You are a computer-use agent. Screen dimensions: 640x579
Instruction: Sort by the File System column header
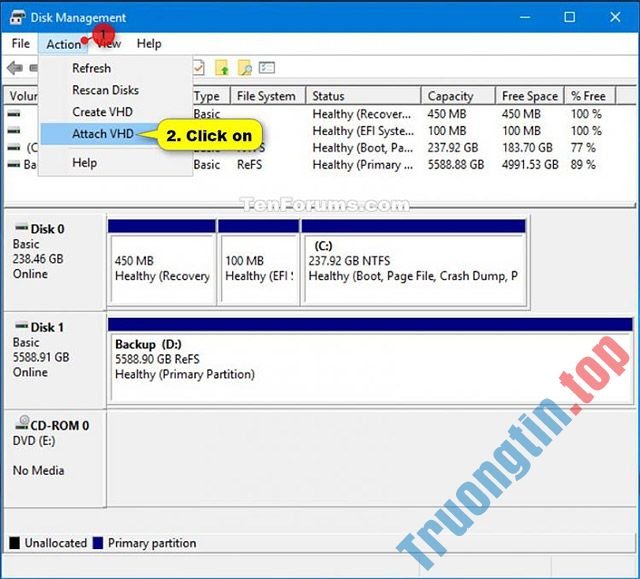(268, 96)
